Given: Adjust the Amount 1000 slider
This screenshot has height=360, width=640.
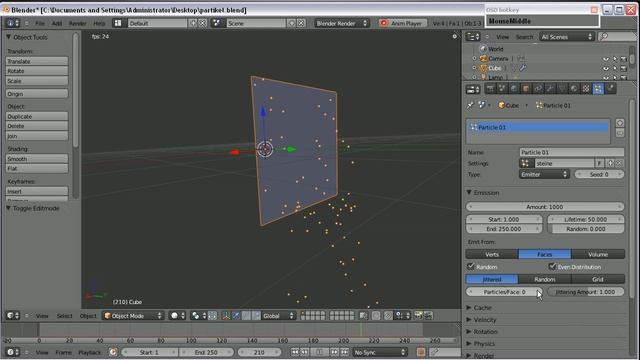Looking at the screenshot, I should coord(545,207).
